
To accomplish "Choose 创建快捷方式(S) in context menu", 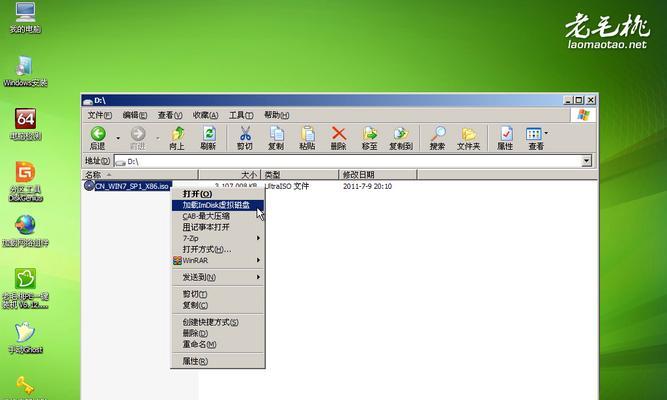I will click(x=218, y=323).
